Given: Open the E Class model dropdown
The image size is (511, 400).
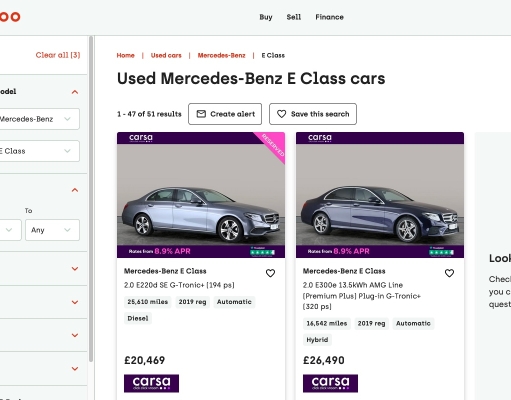Looking at the screenshot, I should point(39,151).
